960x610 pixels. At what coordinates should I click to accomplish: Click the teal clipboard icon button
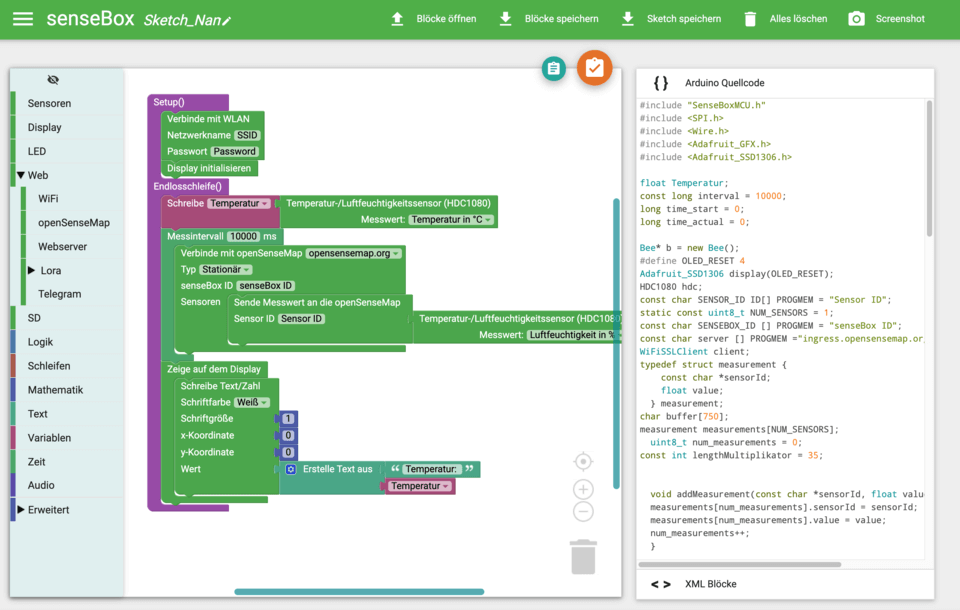pos(553,68)
